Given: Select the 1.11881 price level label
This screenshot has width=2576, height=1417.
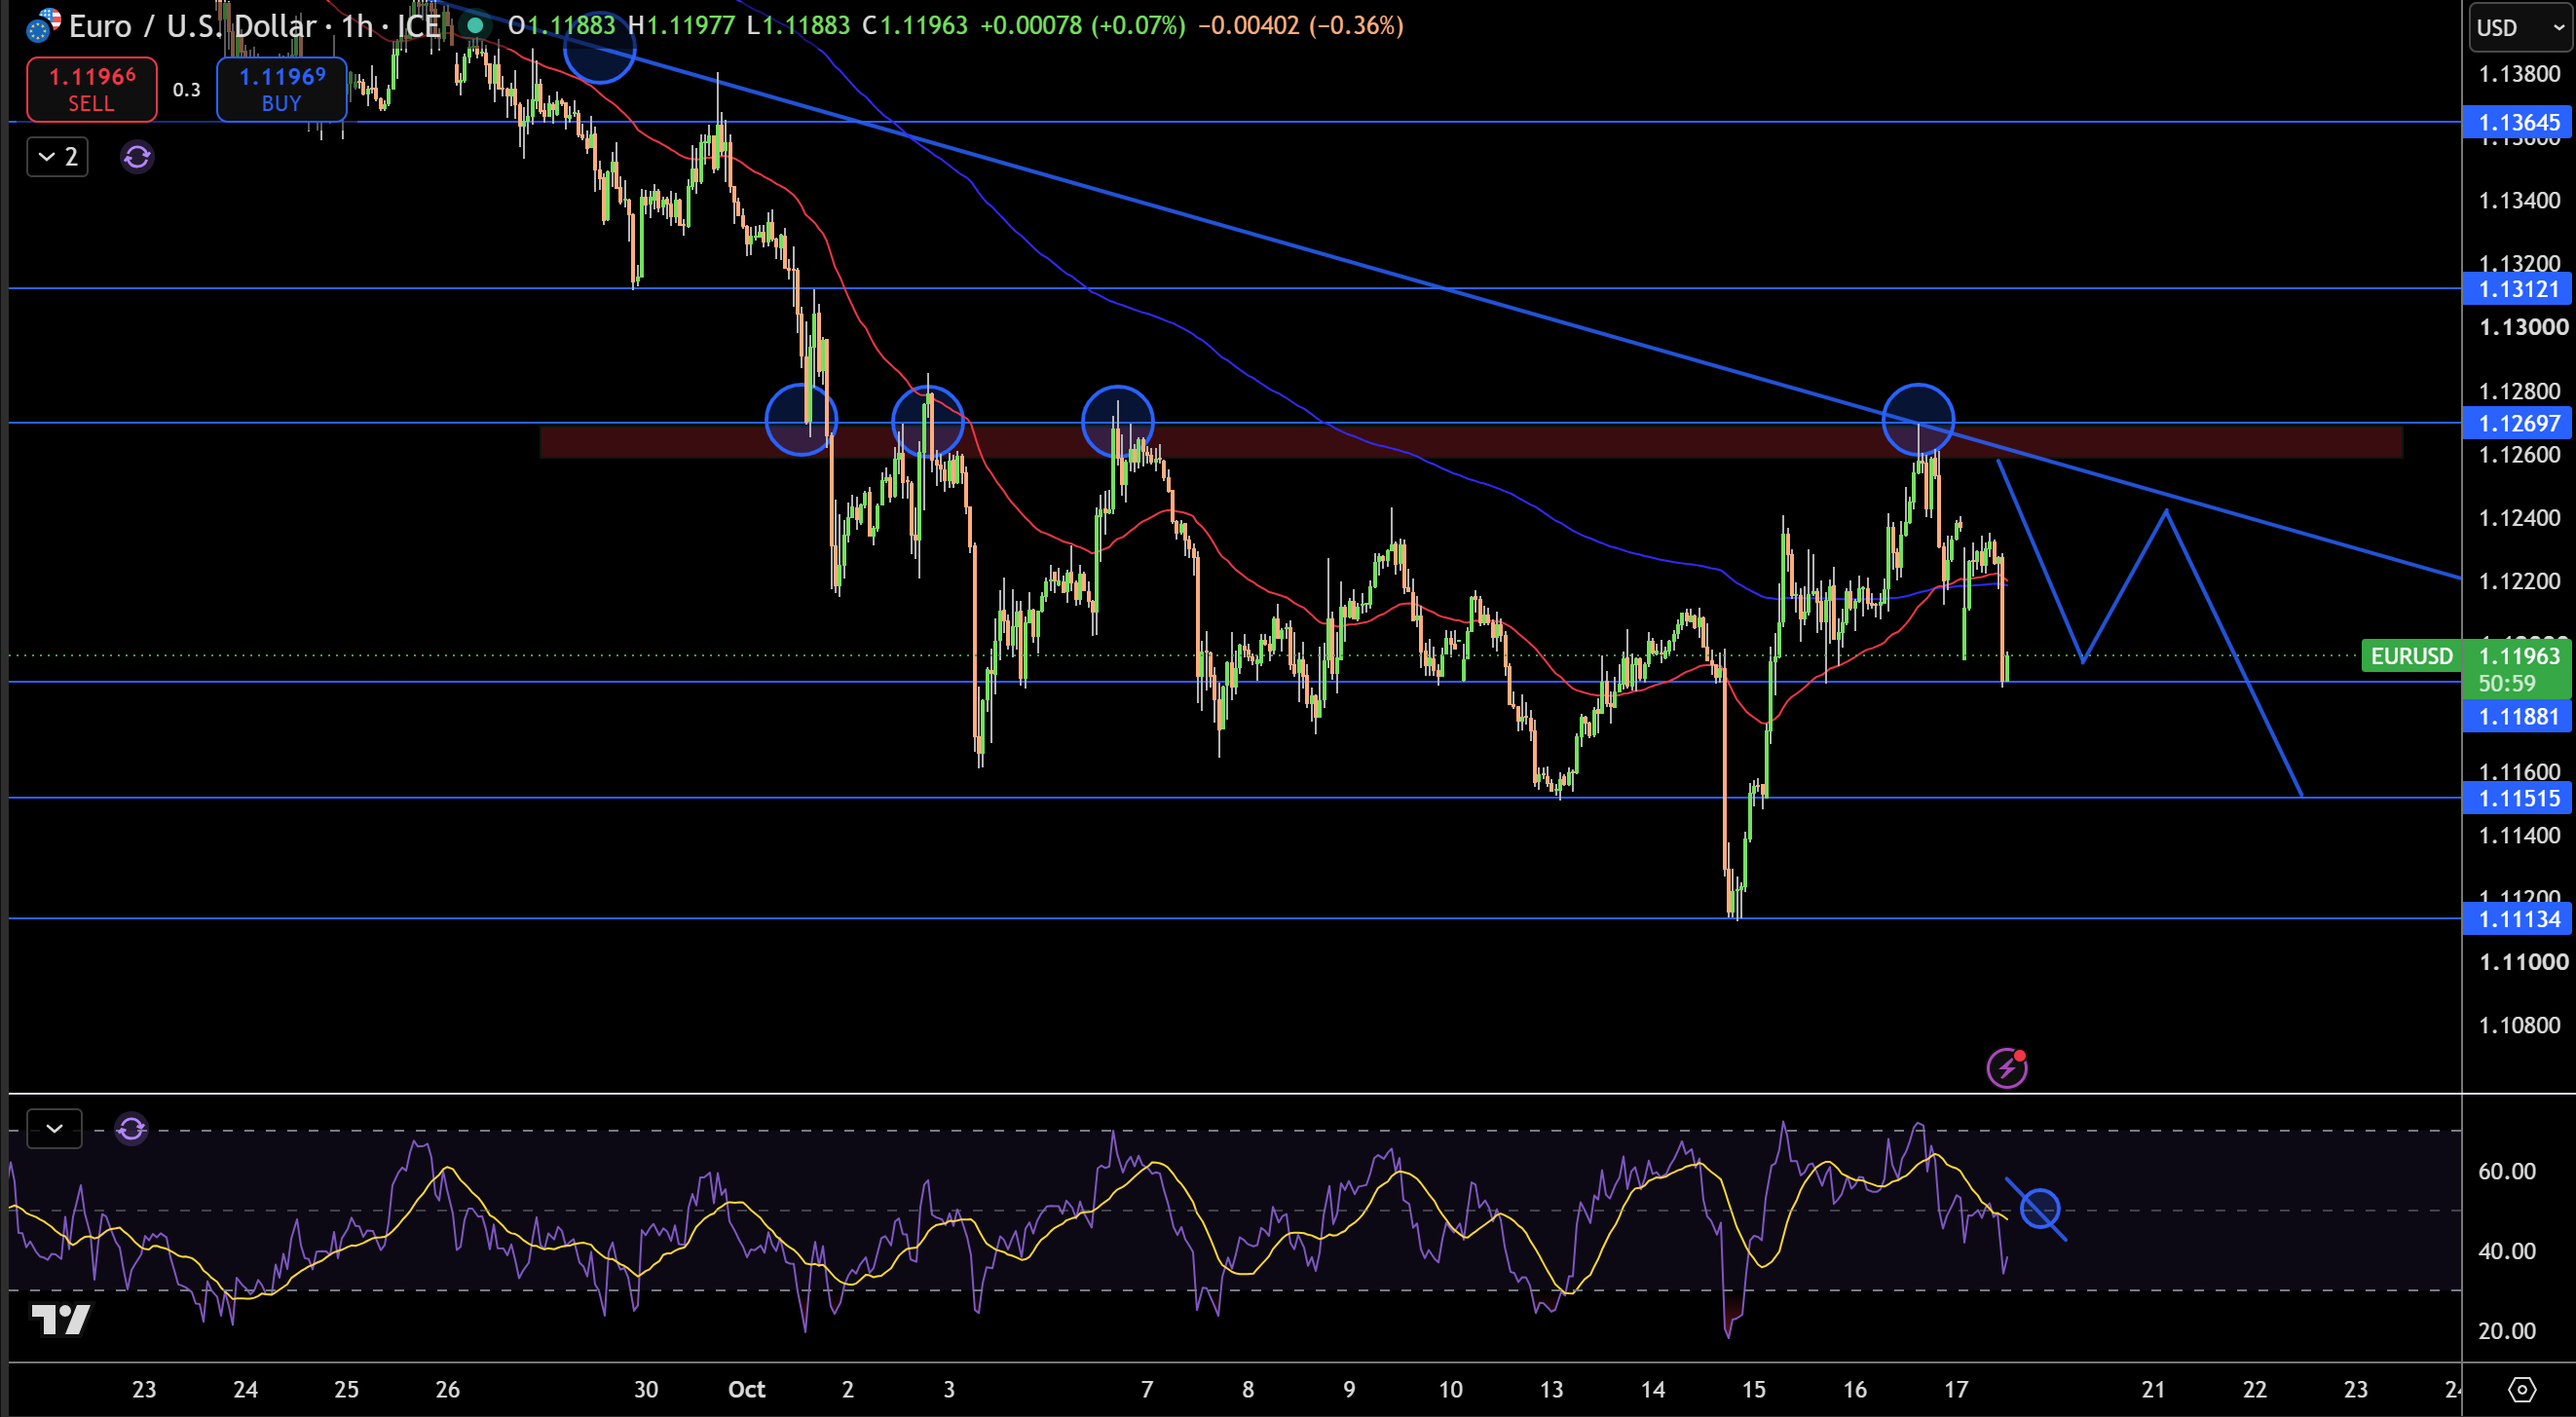Looking at the screenshot, I should coord(2517,716).
